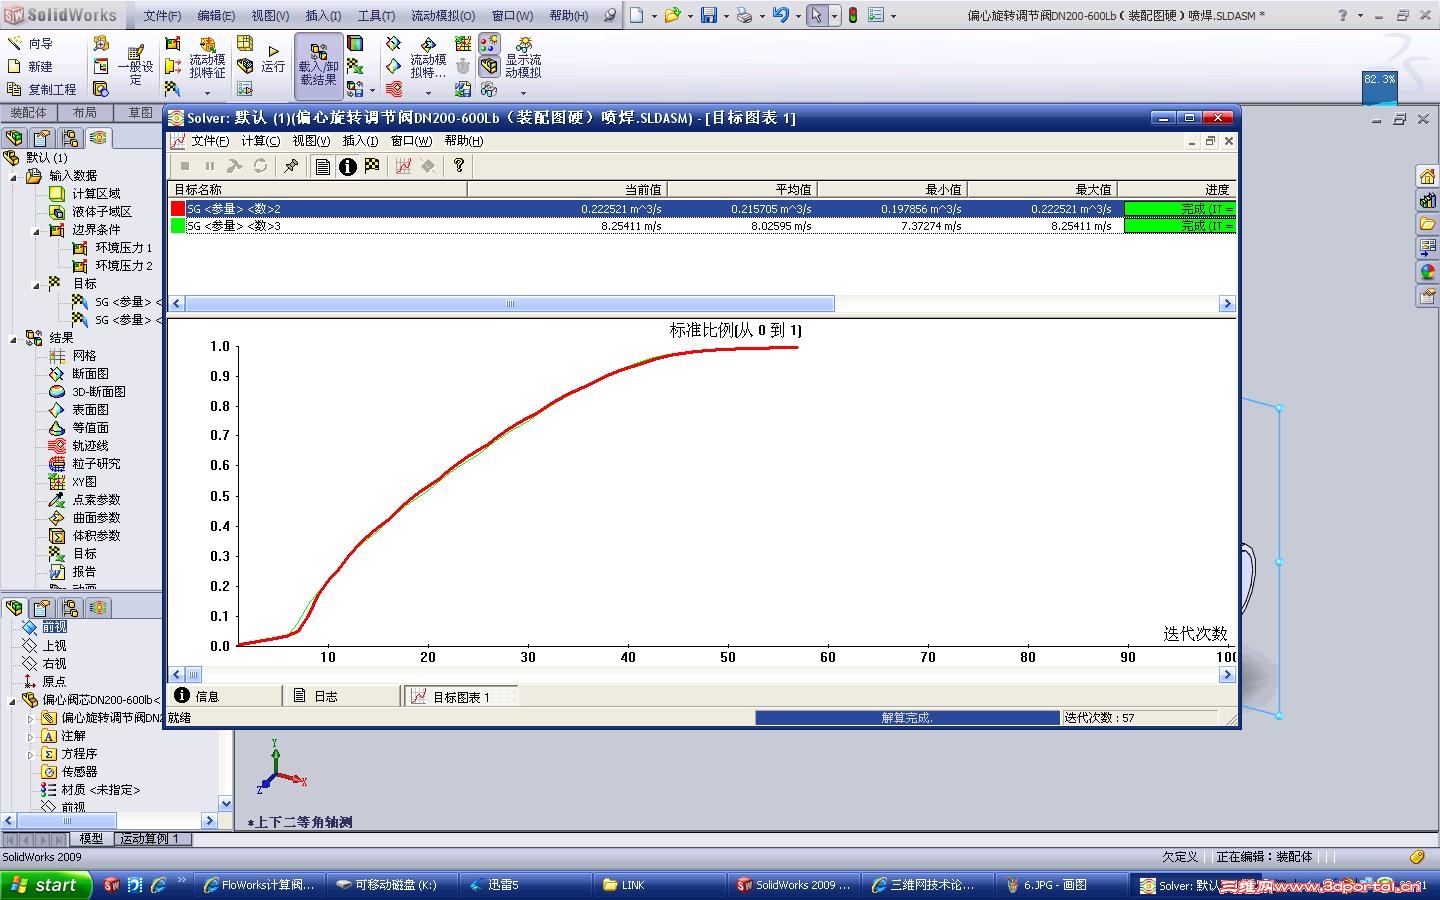Screen dimensions: 1440x900
Task: Click the 解算完成 progress bar
Action: (907, 718)
